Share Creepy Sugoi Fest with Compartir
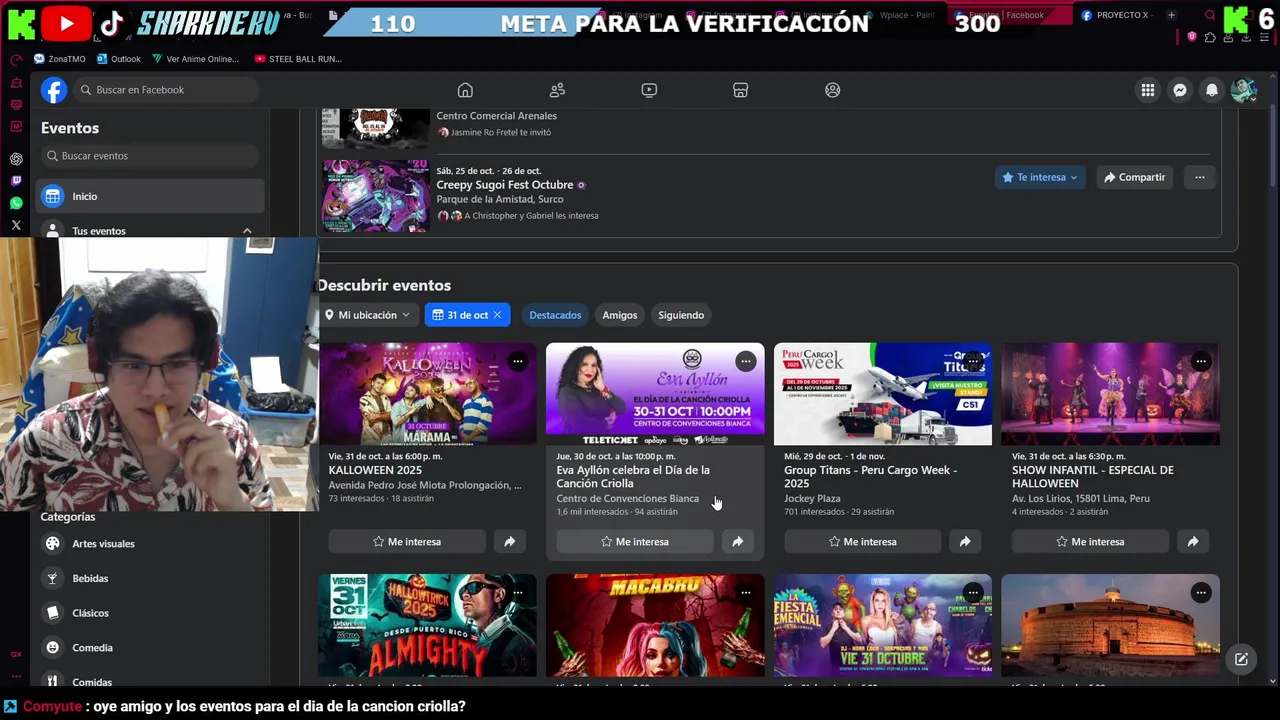This screenshot has width=1280, height=720. tap(1134, 177)
